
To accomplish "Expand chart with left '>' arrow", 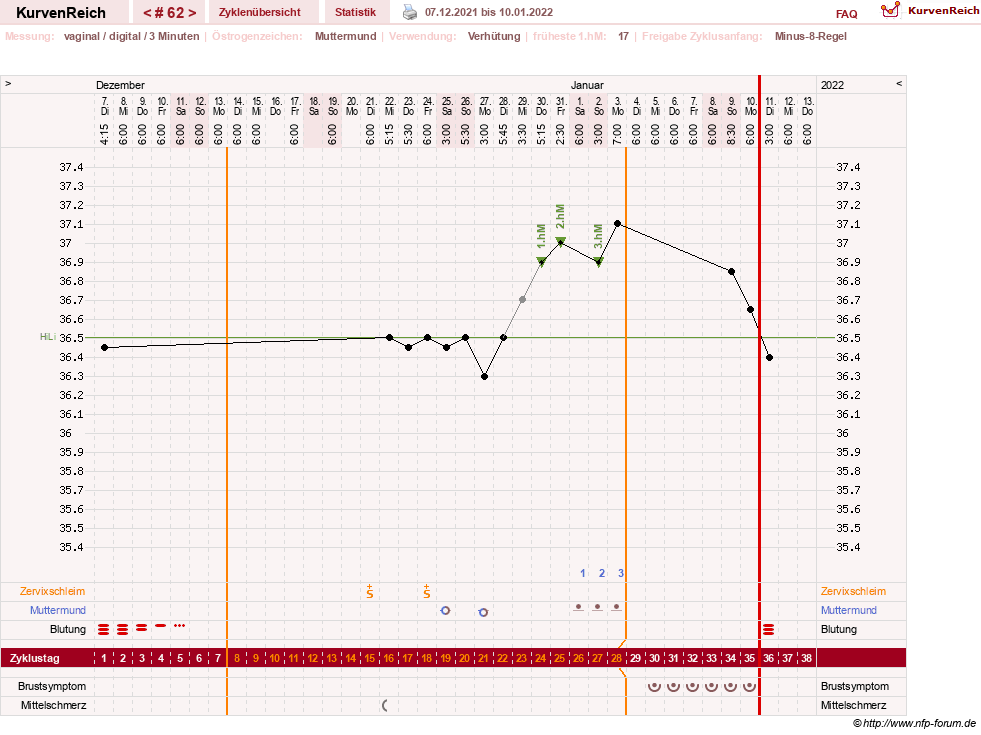I will pyautogui.click(x=8, y=83).
